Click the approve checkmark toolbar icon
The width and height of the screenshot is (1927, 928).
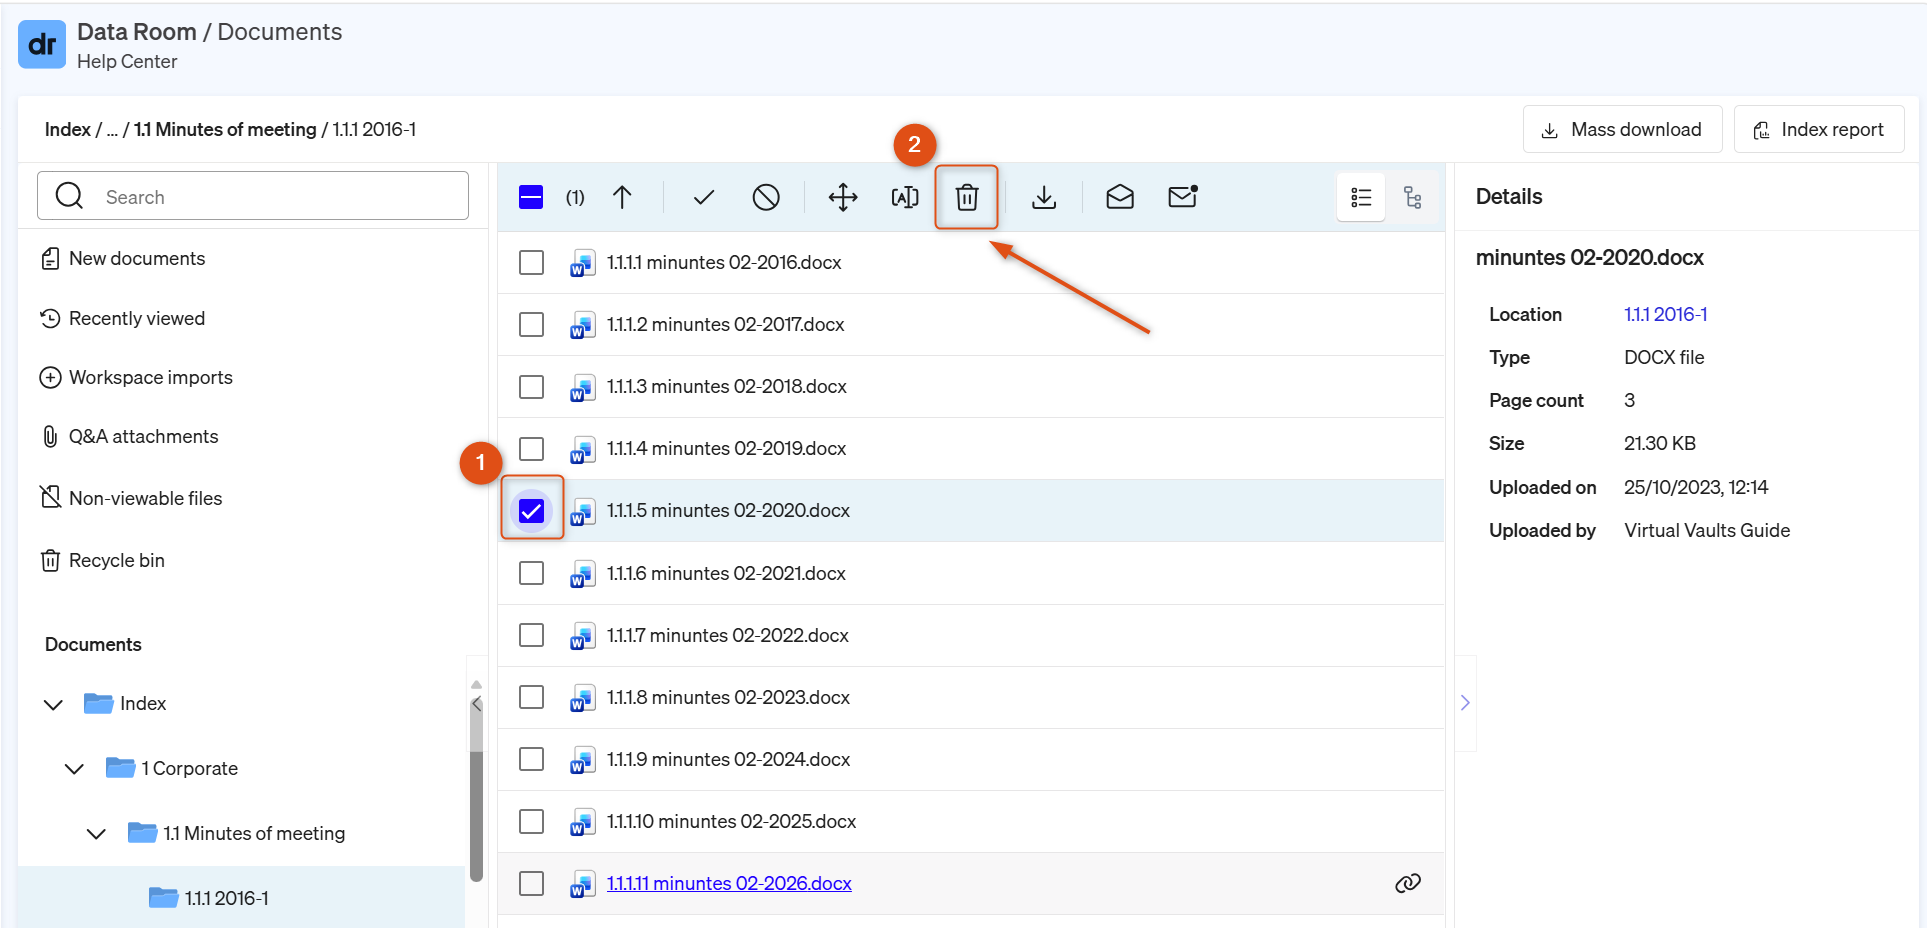(x=704, y=197)
